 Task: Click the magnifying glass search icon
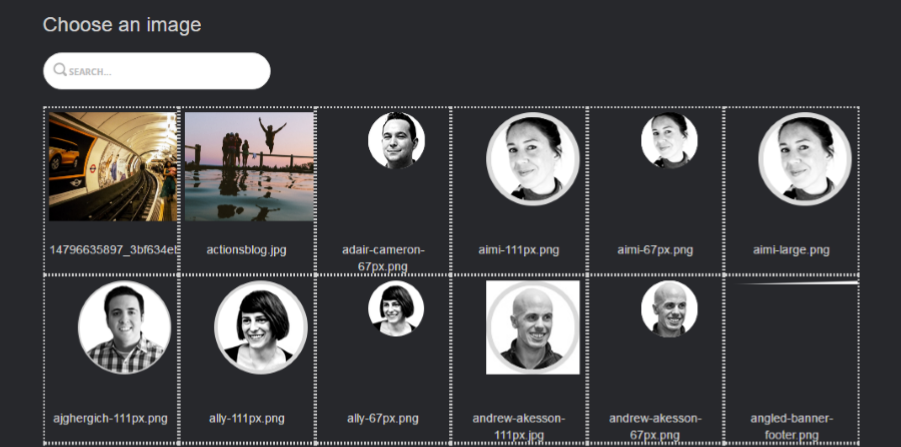point(60,70)
